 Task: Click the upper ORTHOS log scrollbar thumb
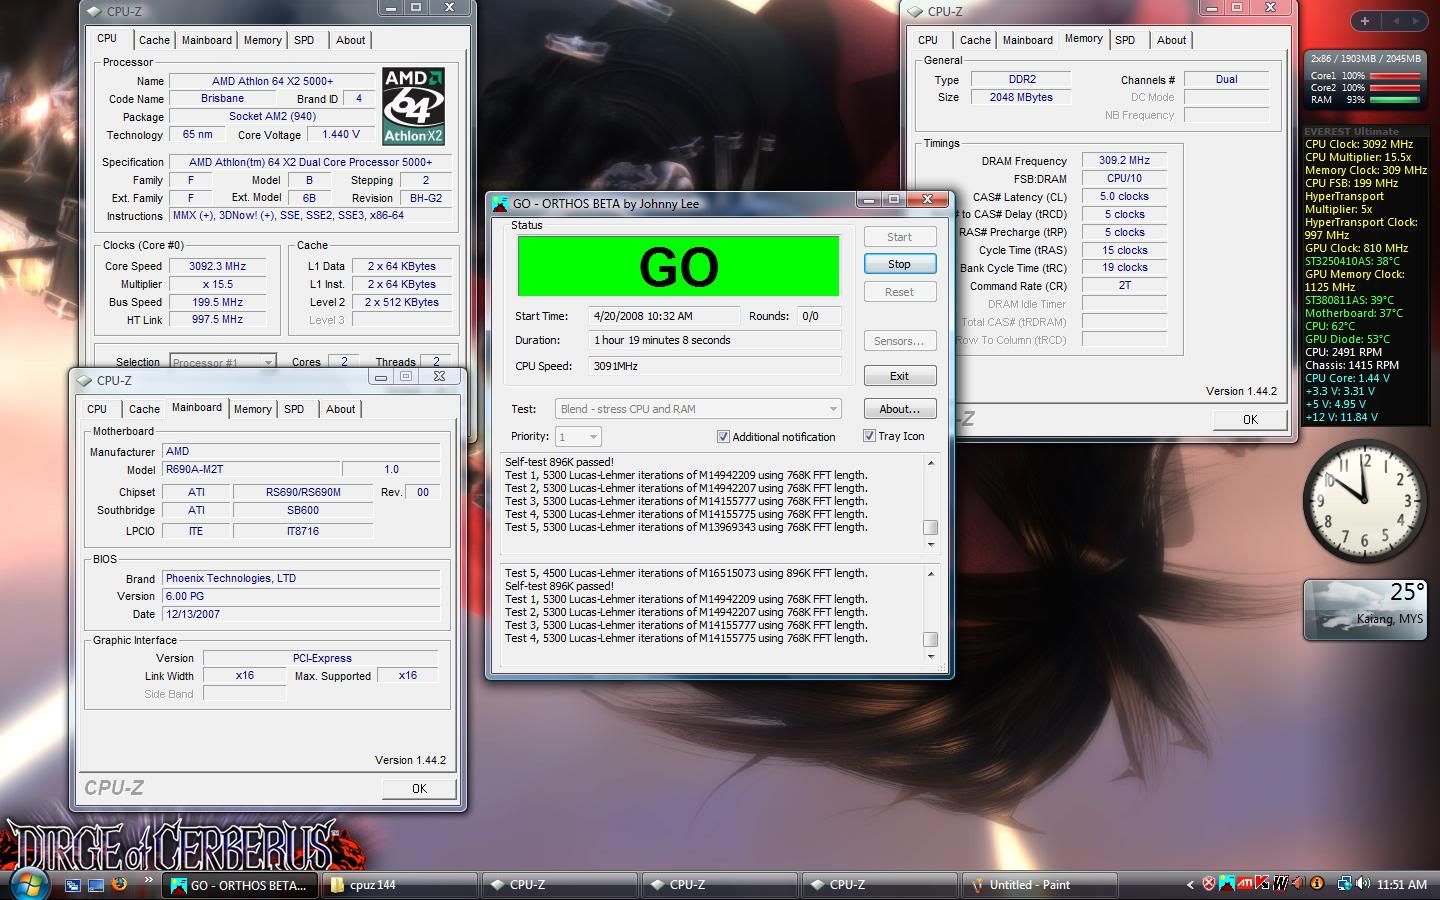point(930,527)
